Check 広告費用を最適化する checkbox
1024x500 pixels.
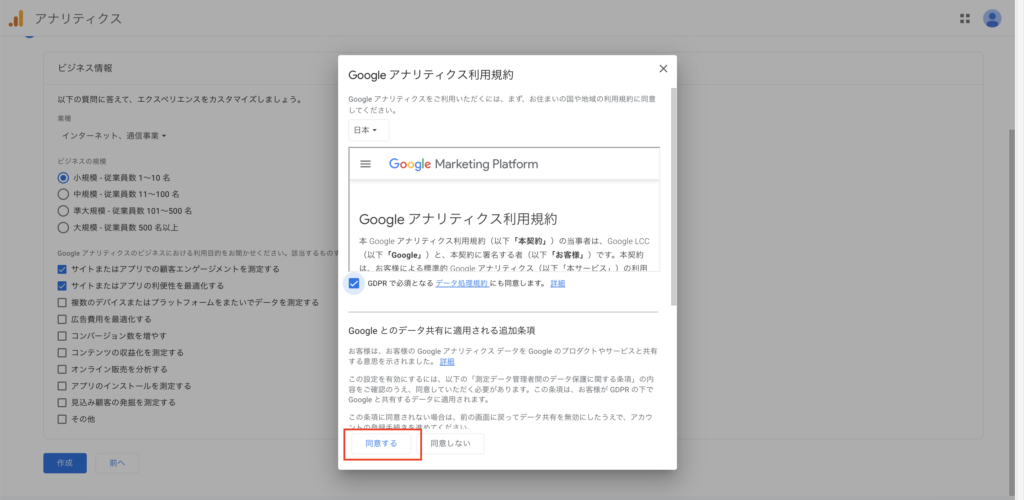coord(62,319)
